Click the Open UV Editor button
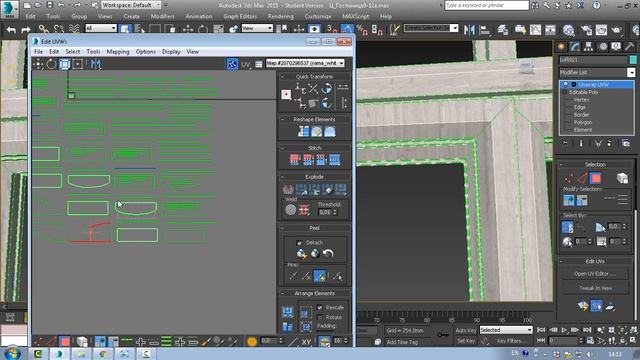This screenshot has width=640, height=360. coord(595,273)
